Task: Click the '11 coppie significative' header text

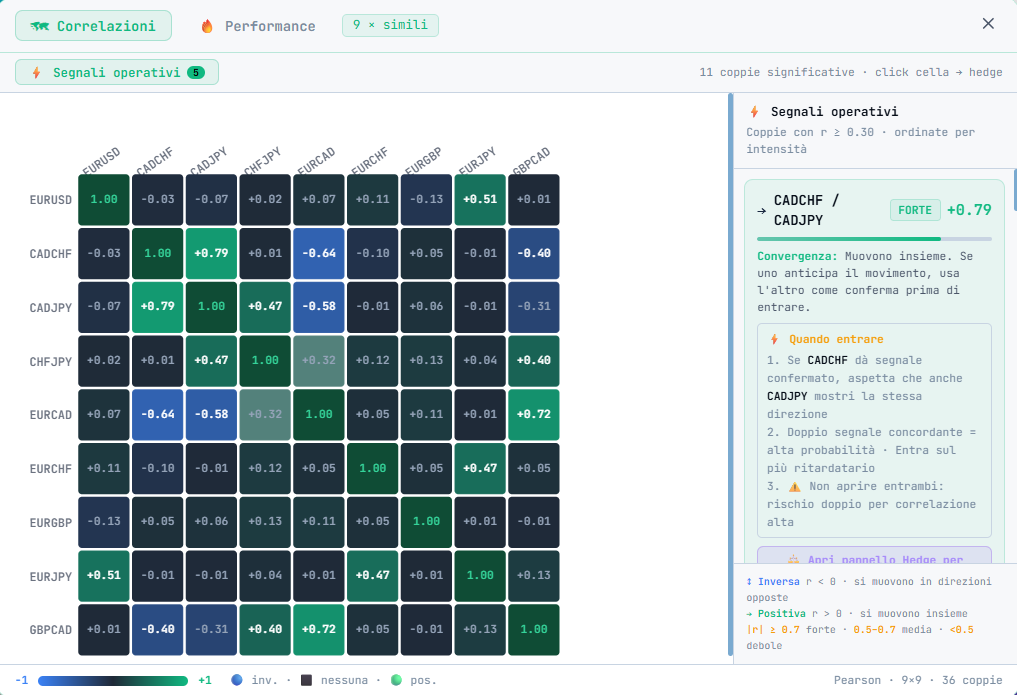Action: pos(776,72)
